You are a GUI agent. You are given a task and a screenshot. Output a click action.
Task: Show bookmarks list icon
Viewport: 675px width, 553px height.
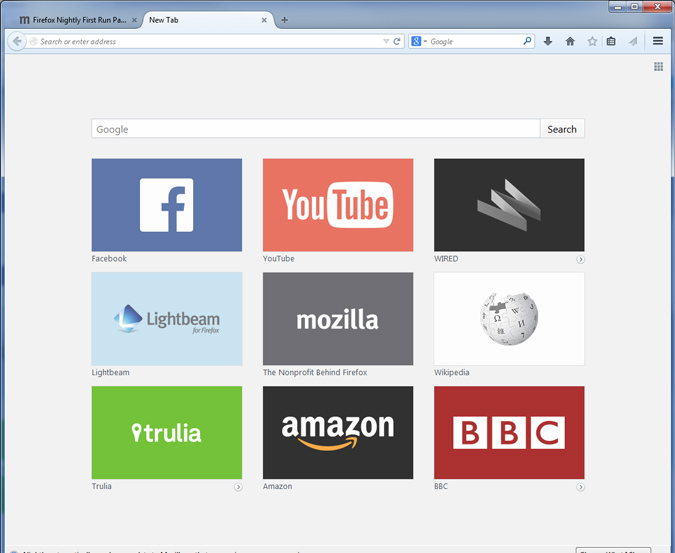pos(611,42)
